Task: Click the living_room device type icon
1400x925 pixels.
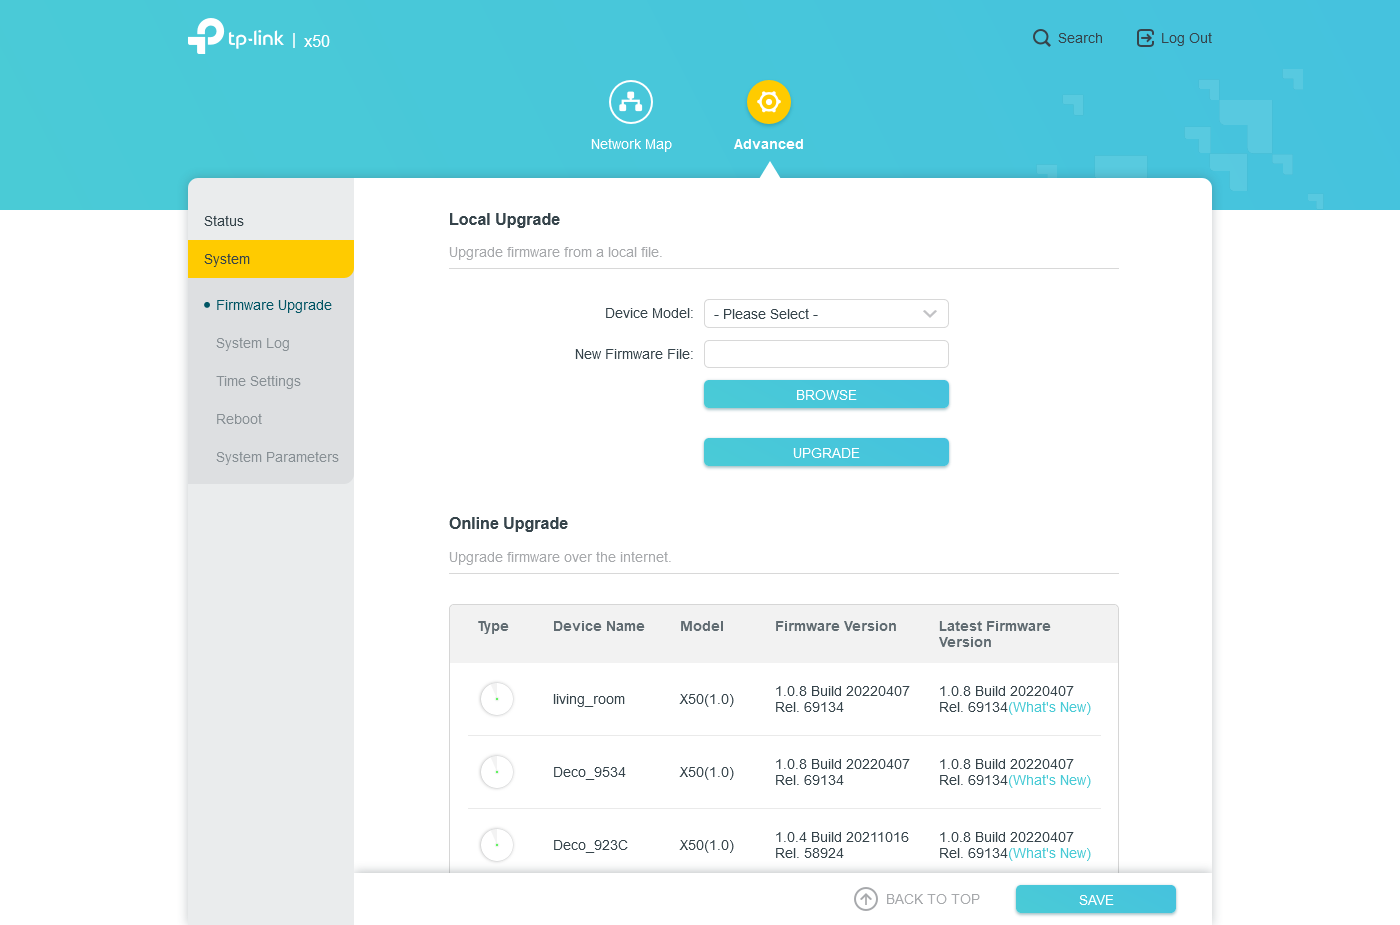Action: (497, 699)
